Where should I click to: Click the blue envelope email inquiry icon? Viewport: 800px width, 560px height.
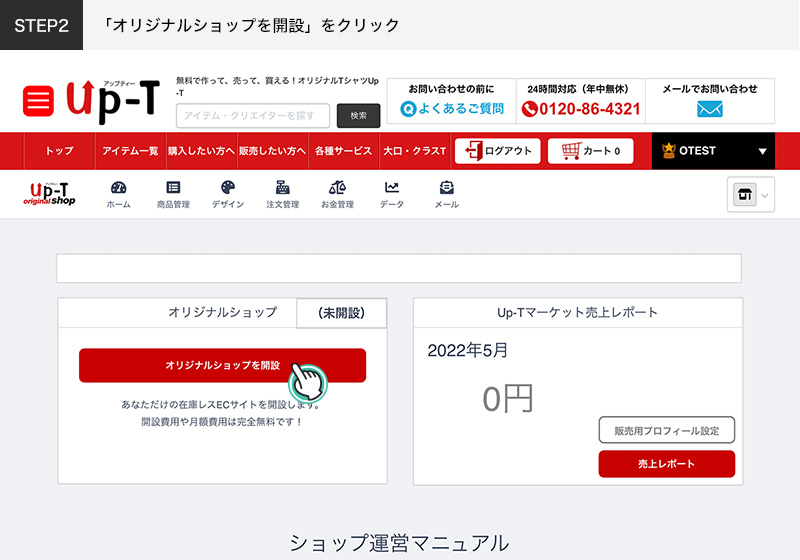pos(709,109)
